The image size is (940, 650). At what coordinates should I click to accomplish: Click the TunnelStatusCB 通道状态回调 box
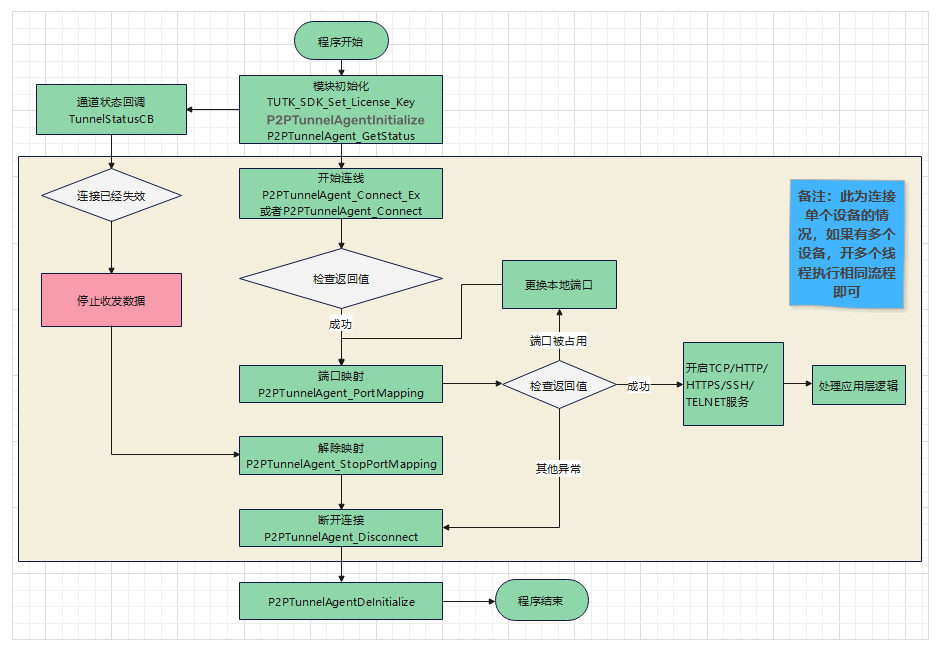[111, 109]
